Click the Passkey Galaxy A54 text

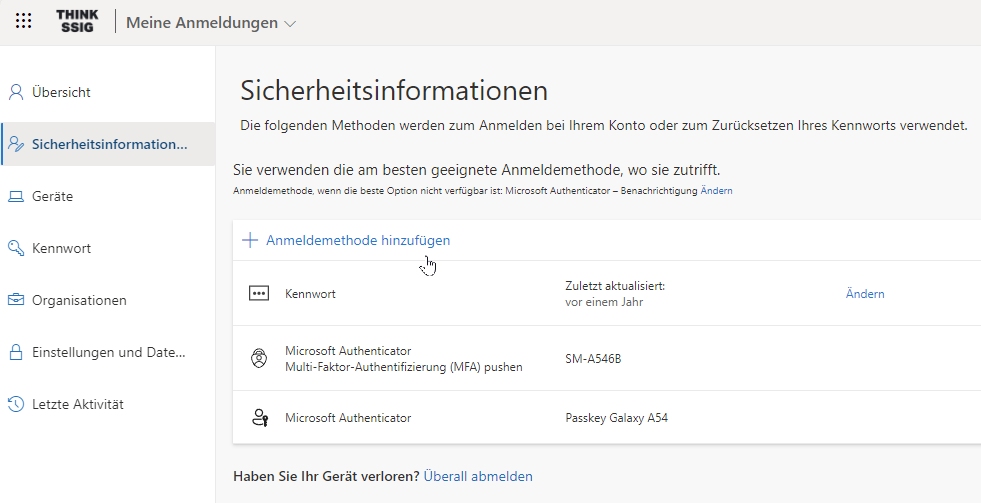click(x=616, y=417)
